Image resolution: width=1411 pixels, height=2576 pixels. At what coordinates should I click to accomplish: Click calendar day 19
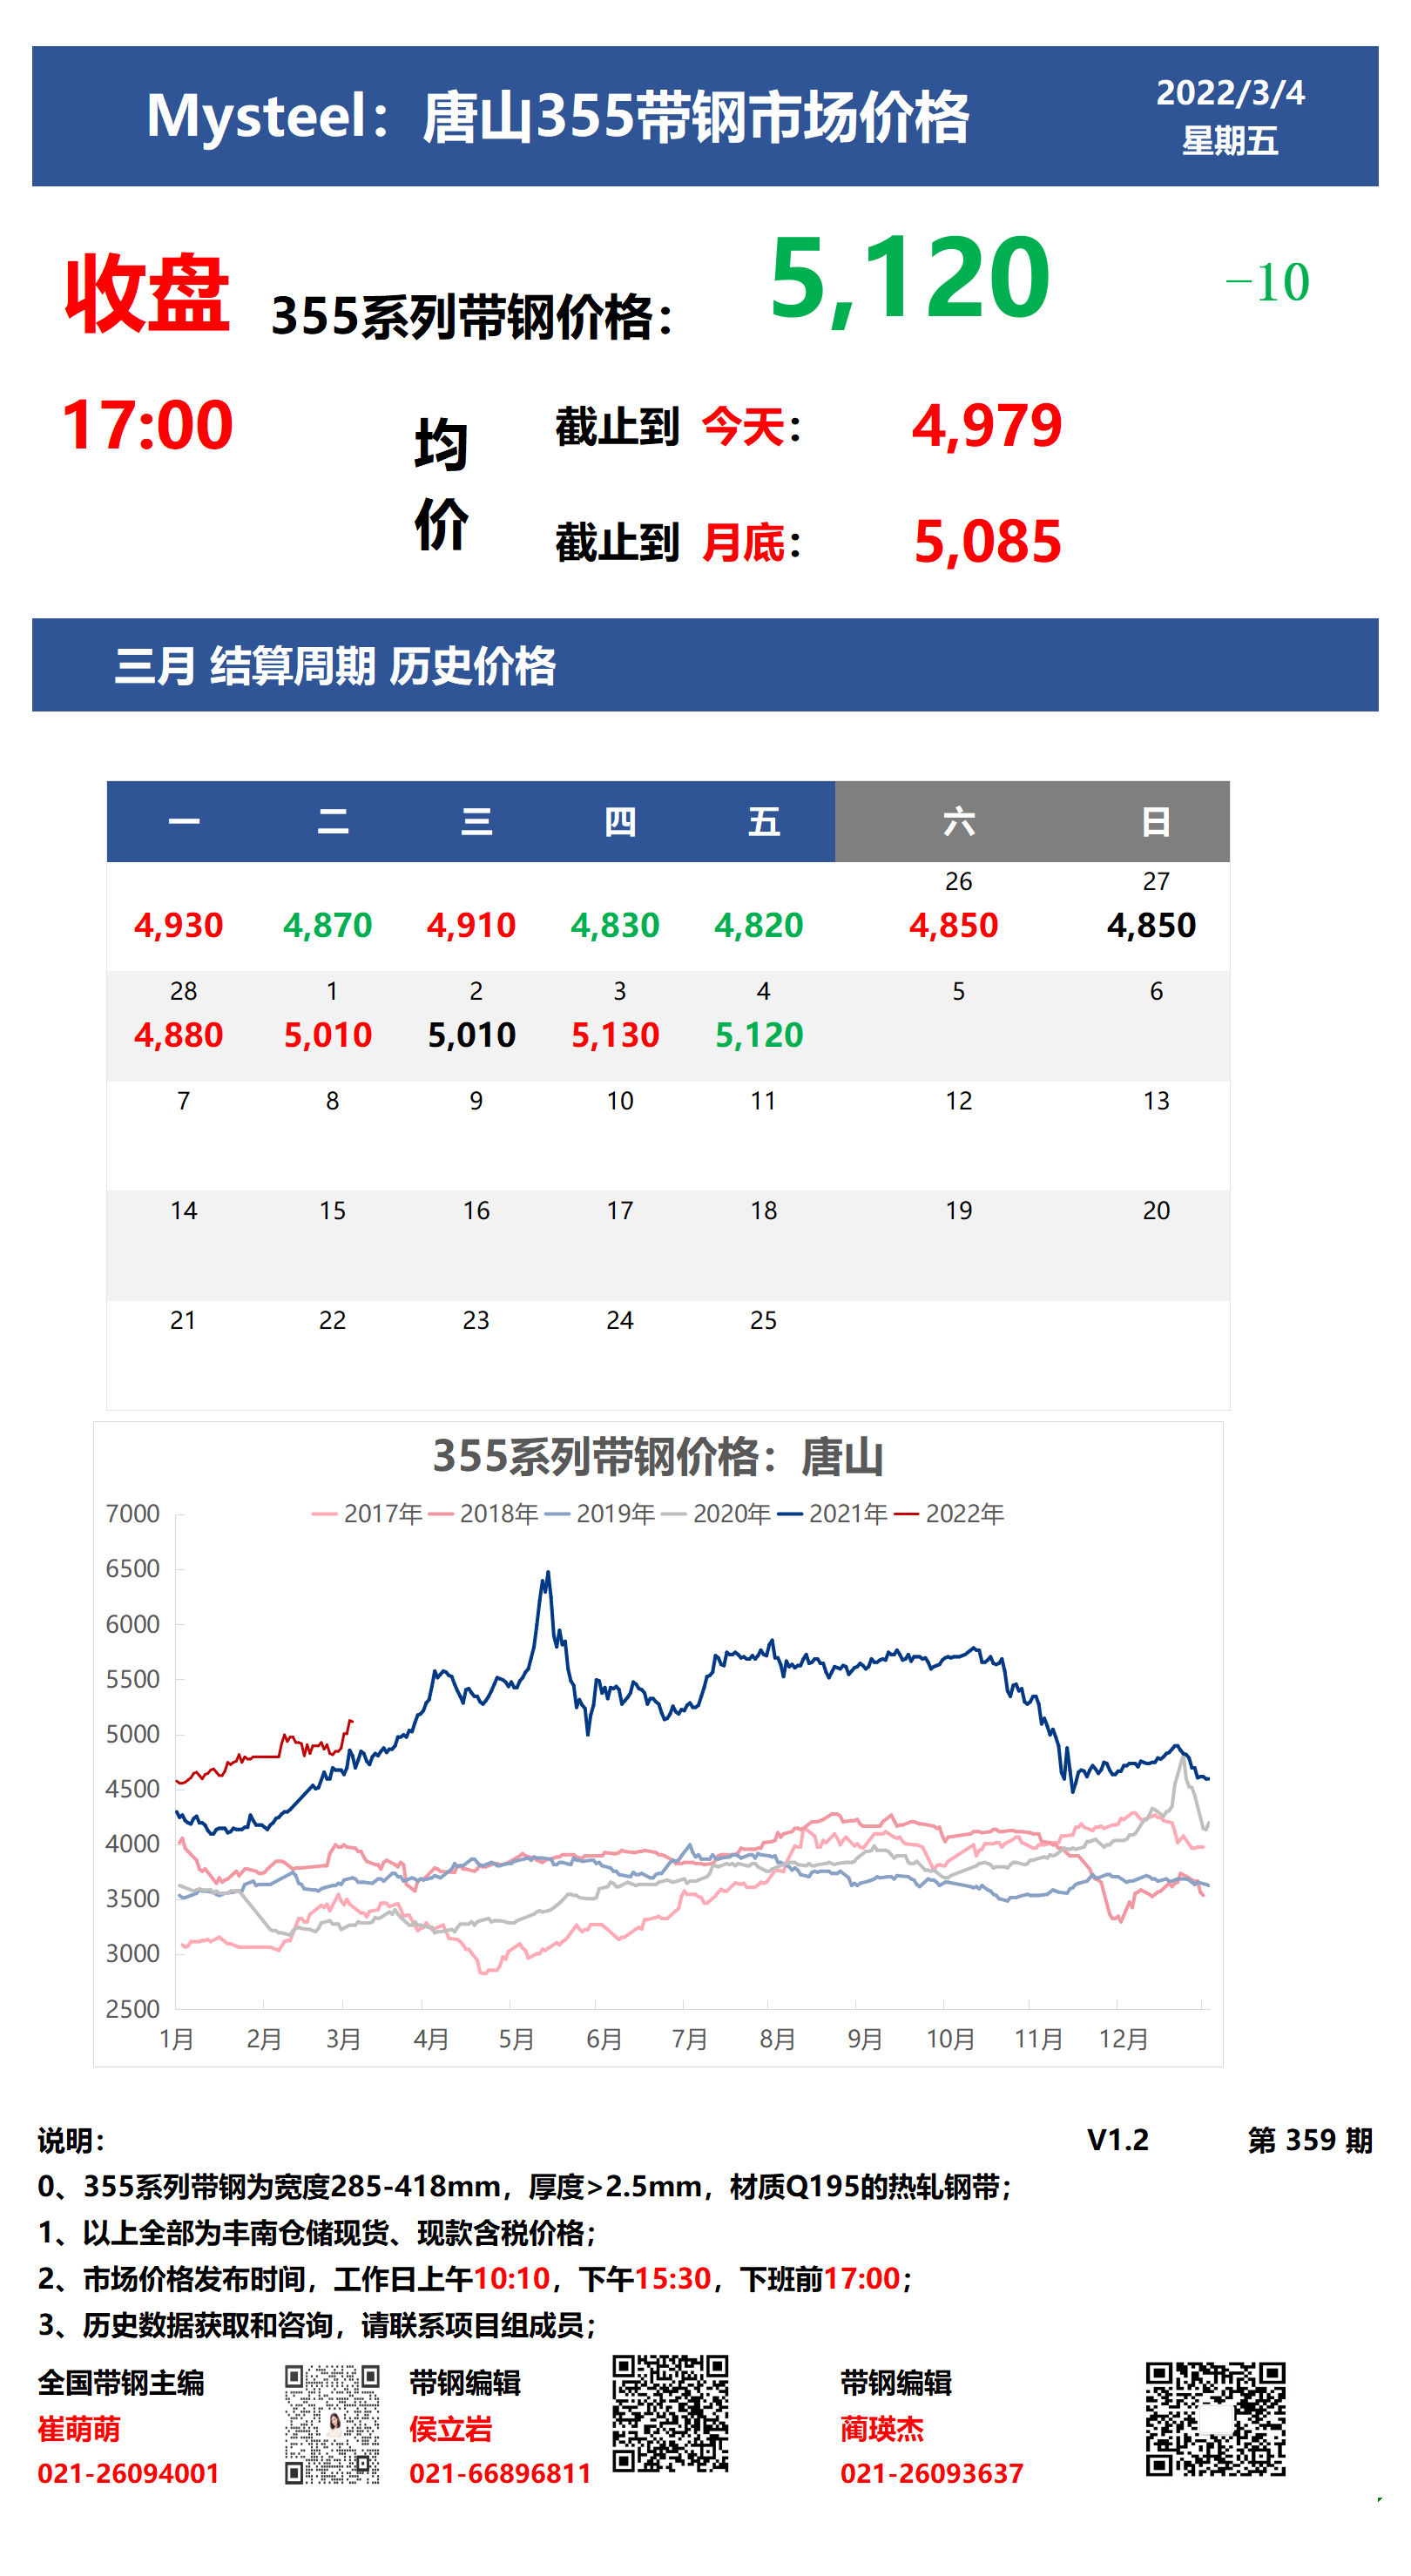tap(959, 1211)
